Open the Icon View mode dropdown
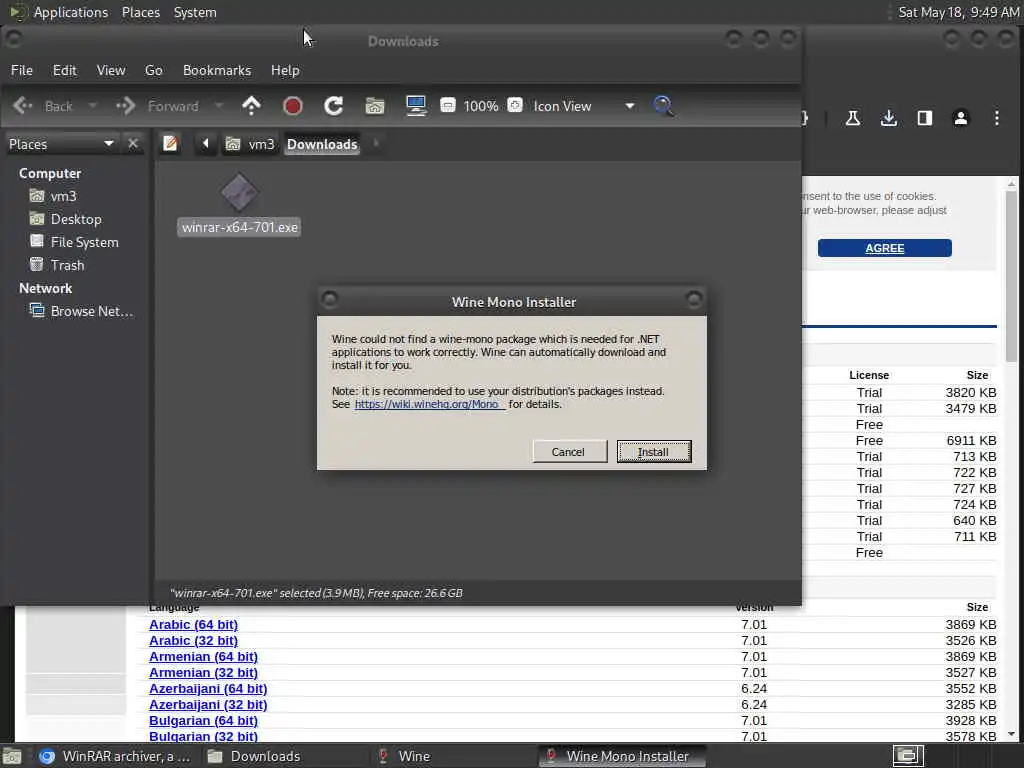Image resolution: width=1024 pixels, height=768 pixels. coord(583,106)
